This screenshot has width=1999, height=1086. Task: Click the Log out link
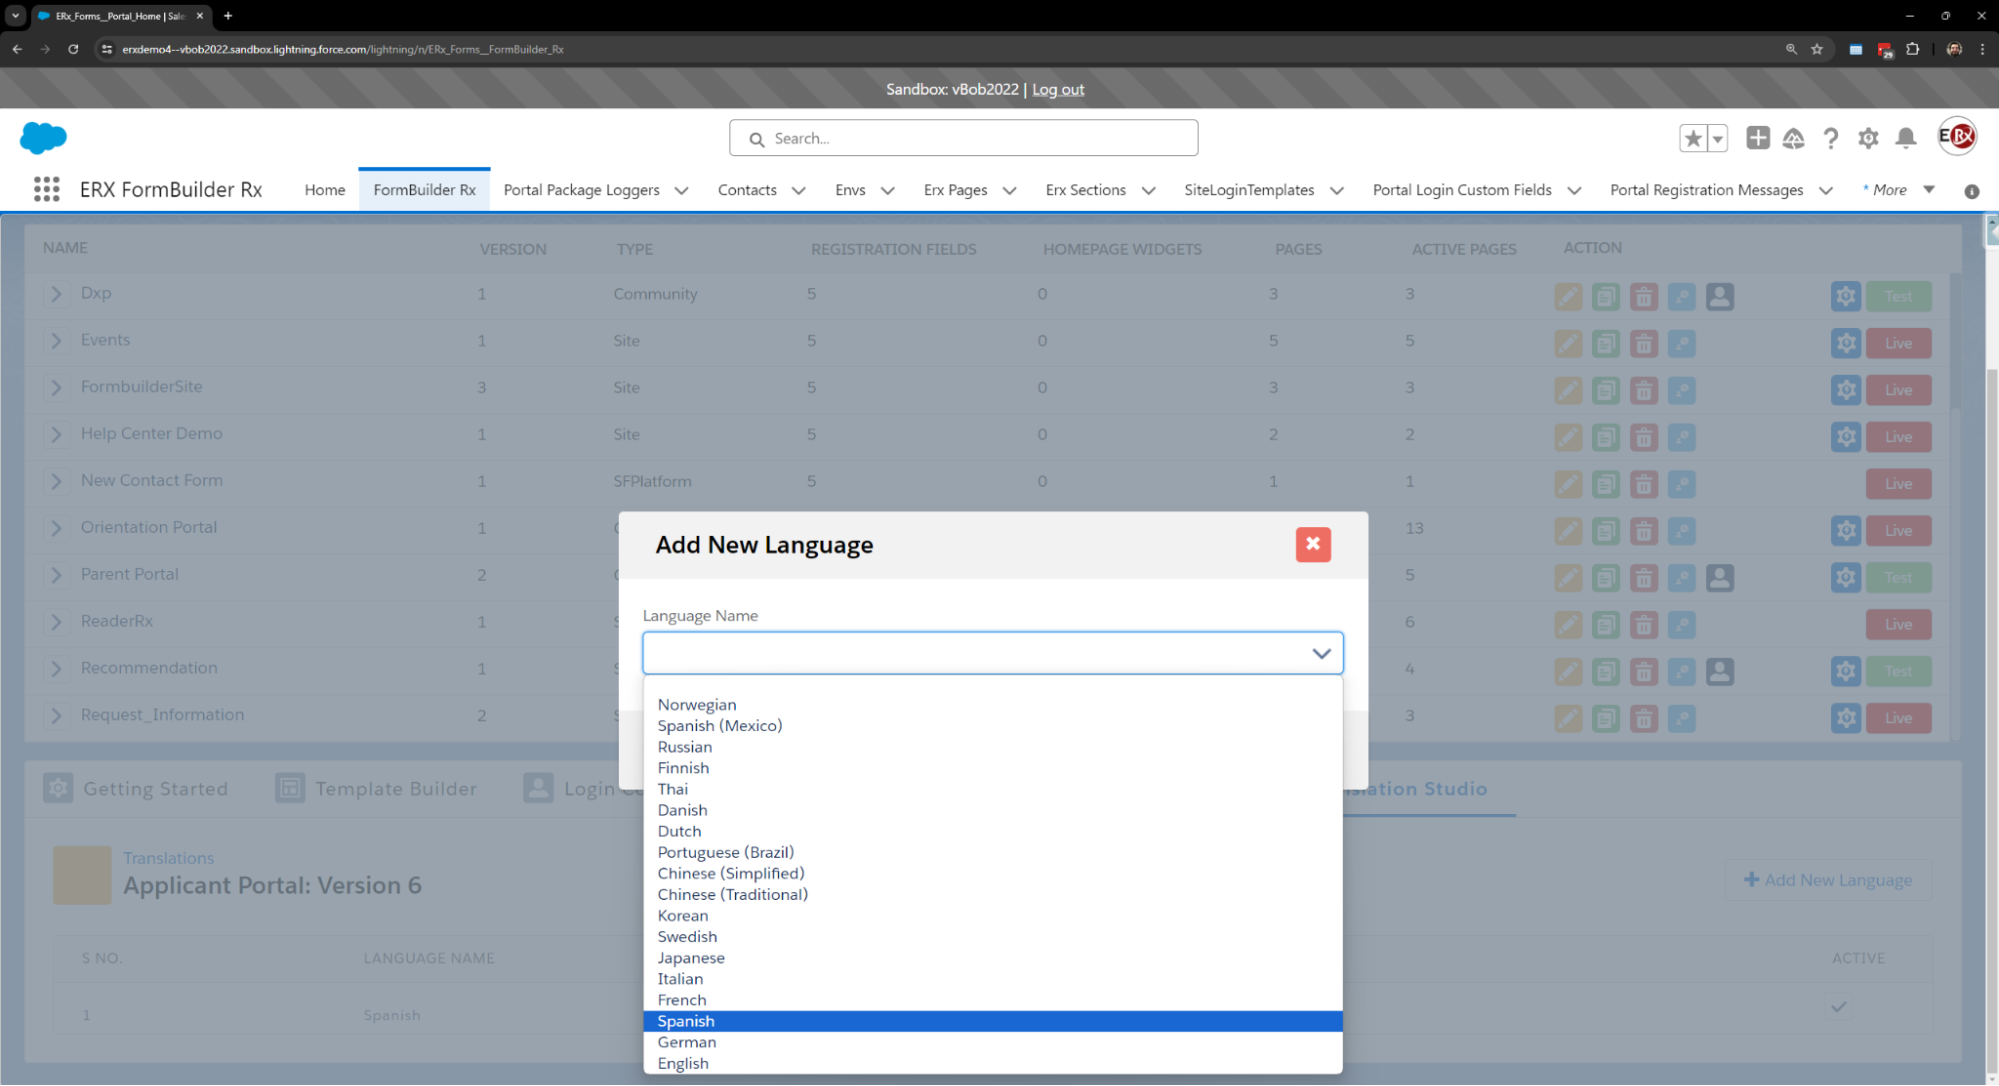pos(1058,89)
